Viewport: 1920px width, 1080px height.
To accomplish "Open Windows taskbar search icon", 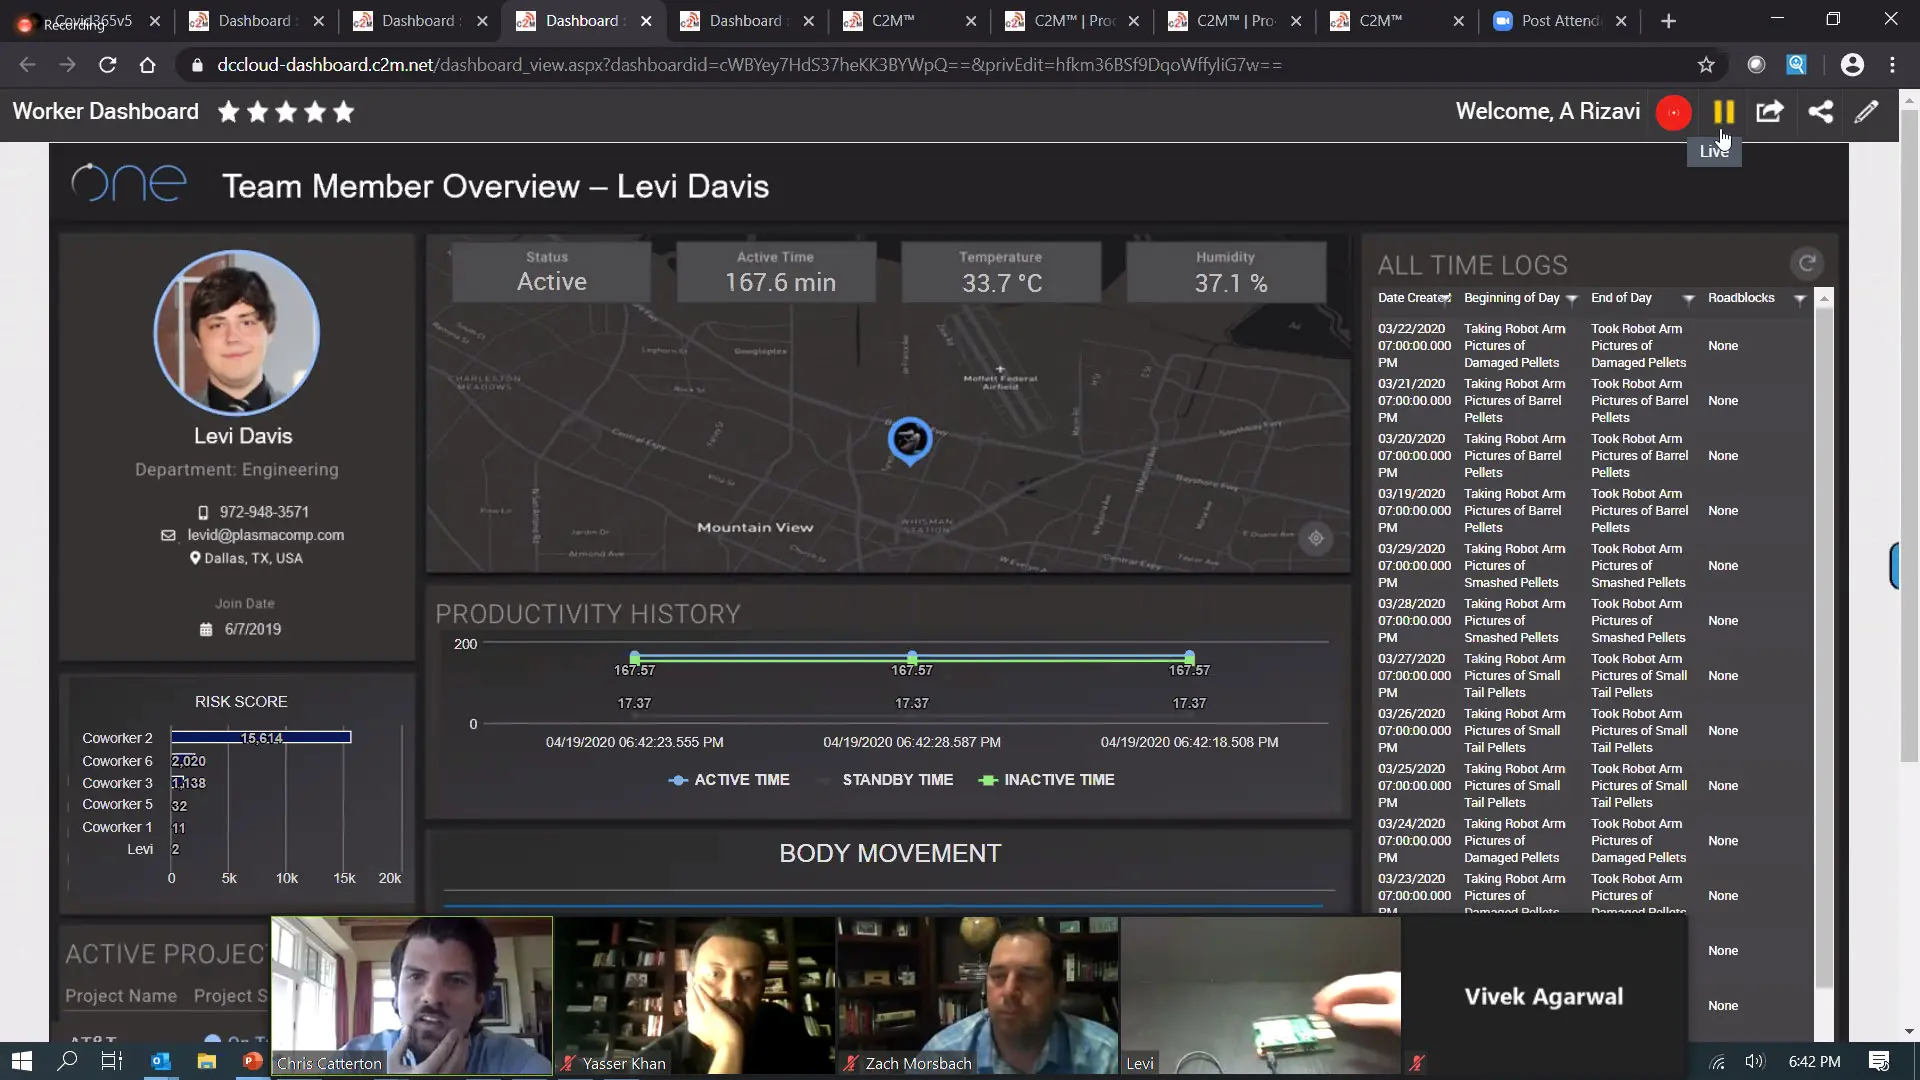I will pos(67,1061).
